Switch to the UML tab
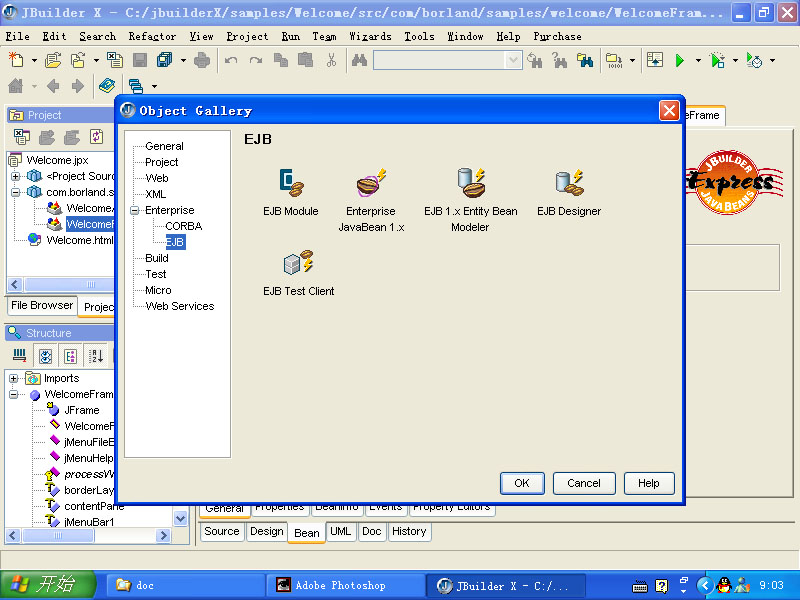Viewport: 800px width, 600px height. coord(340,532)
